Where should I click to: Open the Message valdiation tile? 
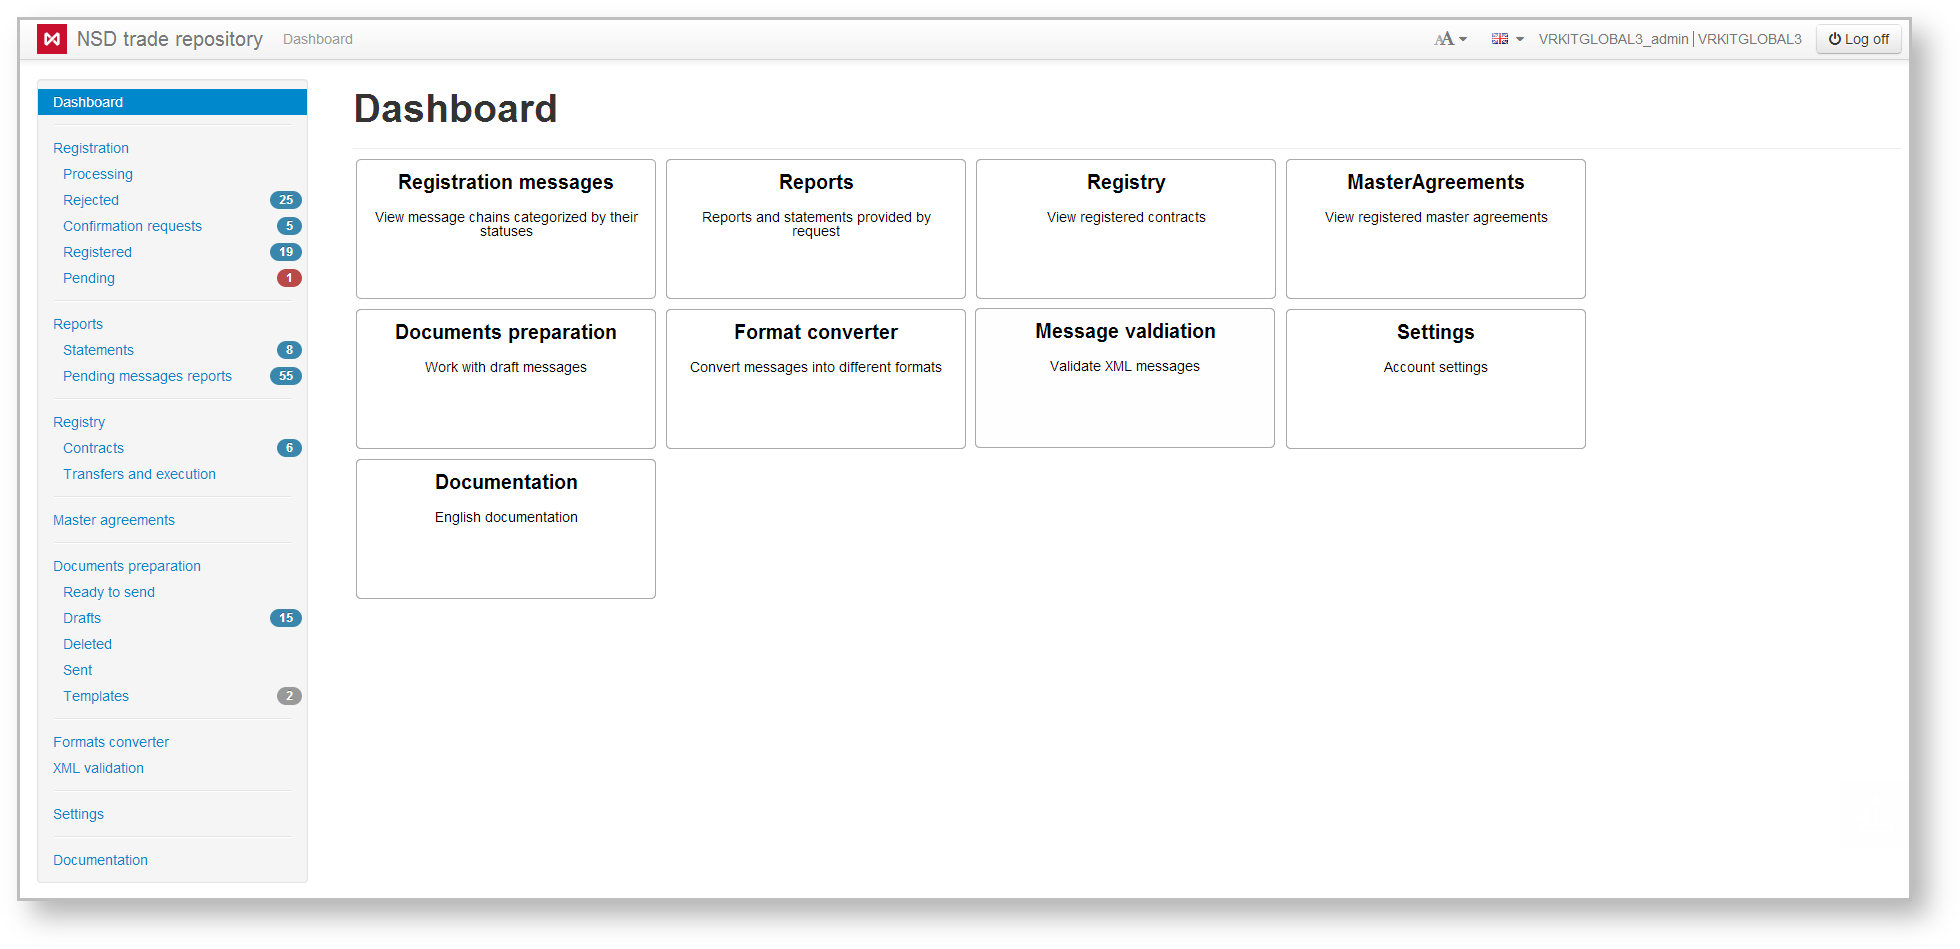click(x=1125, y=378)
